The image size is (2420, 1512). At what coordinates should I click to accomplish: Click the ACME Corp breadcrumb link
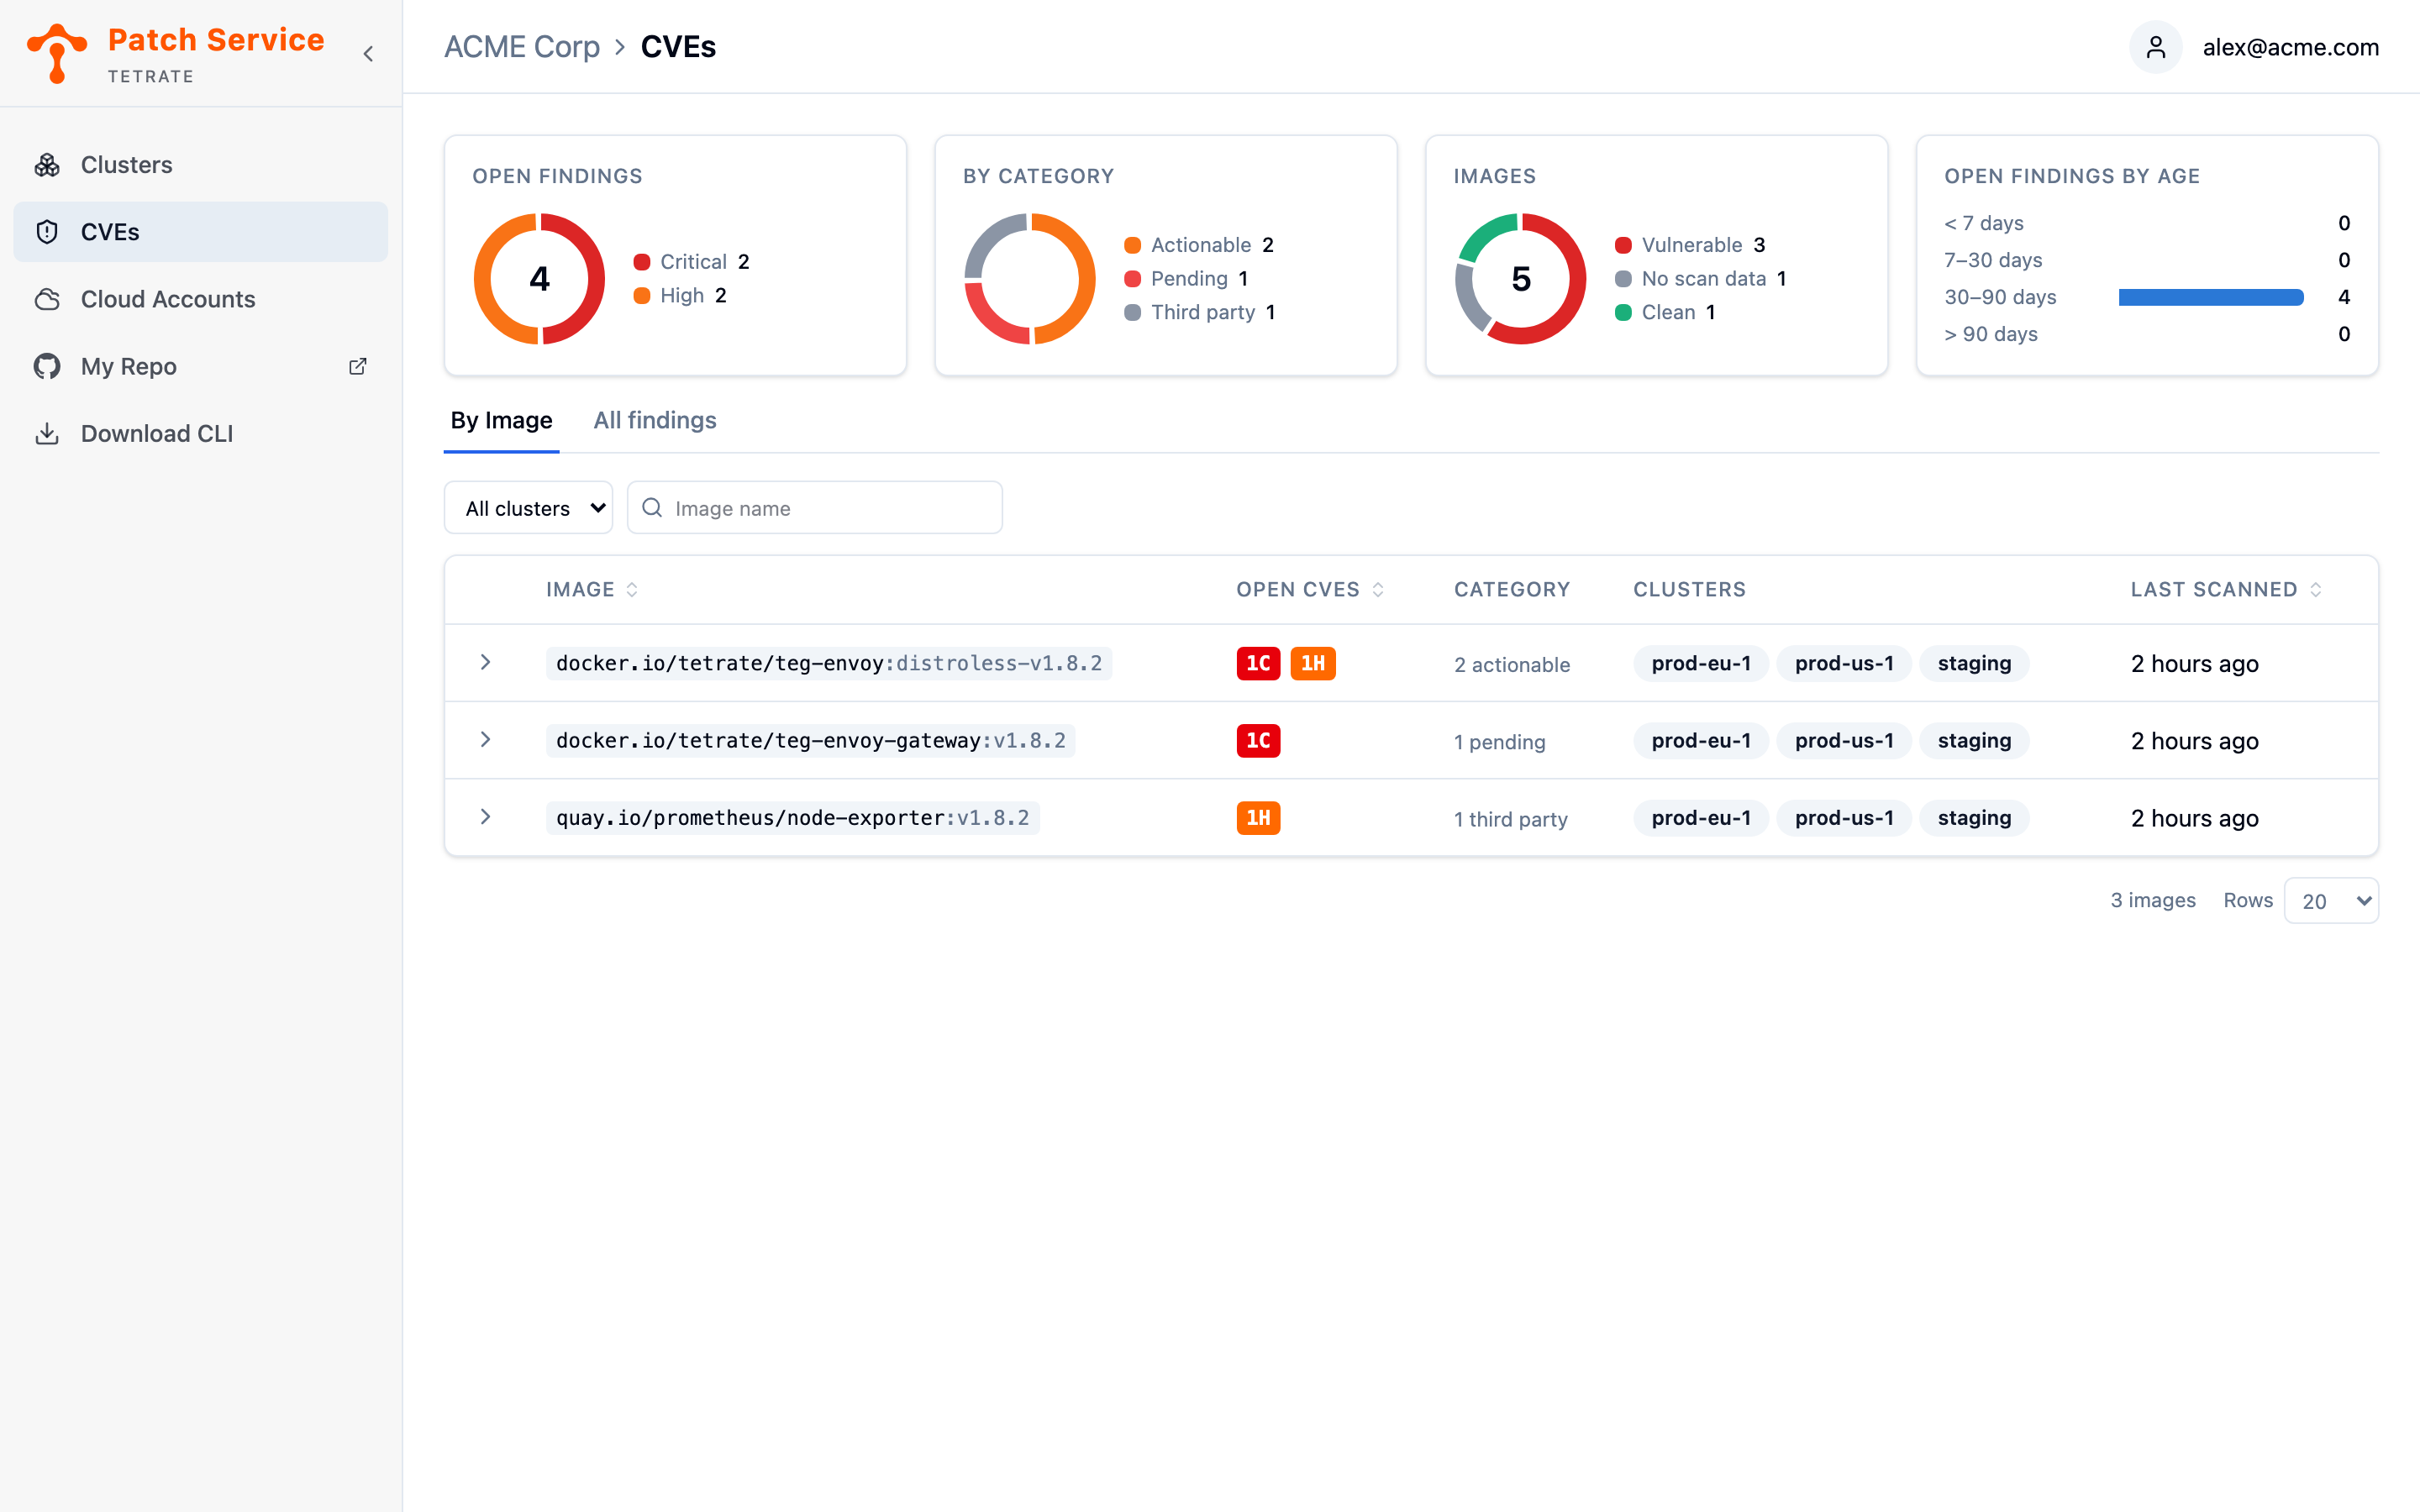tap(521, 47)
